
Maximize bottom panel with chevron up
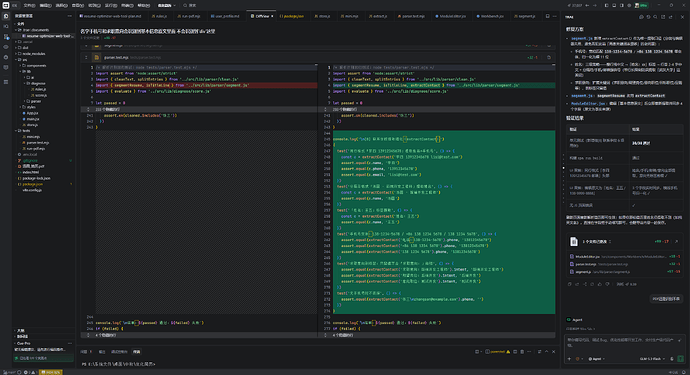tap(547, 352)
